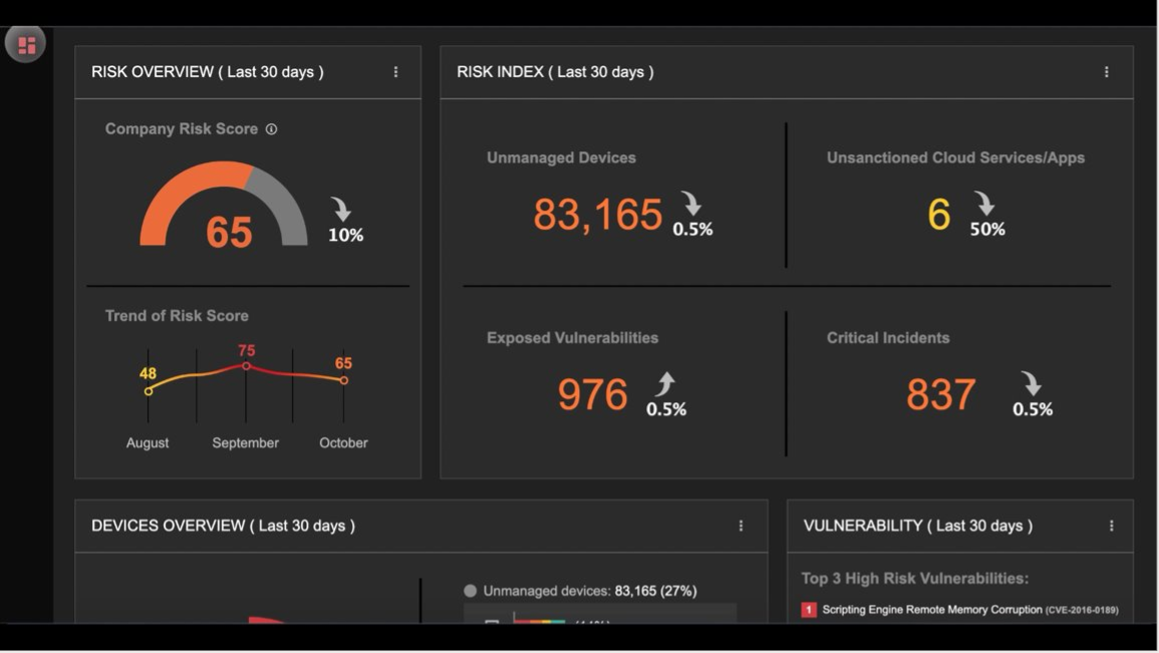Open Vulnerability panel three-dot menu
The height and width of the screenshot is (653, 1159).
1111,526
